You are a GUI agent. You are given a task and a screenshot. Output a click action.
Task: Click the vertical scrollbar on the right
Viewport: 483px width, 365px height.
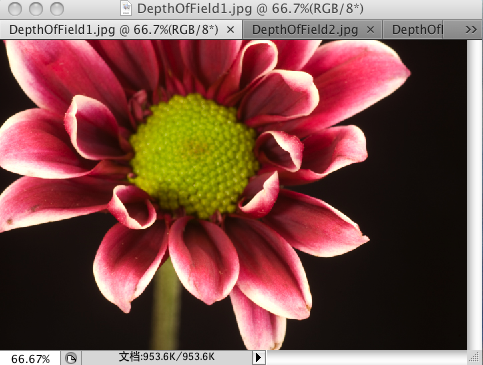click(x=475, y=195)
